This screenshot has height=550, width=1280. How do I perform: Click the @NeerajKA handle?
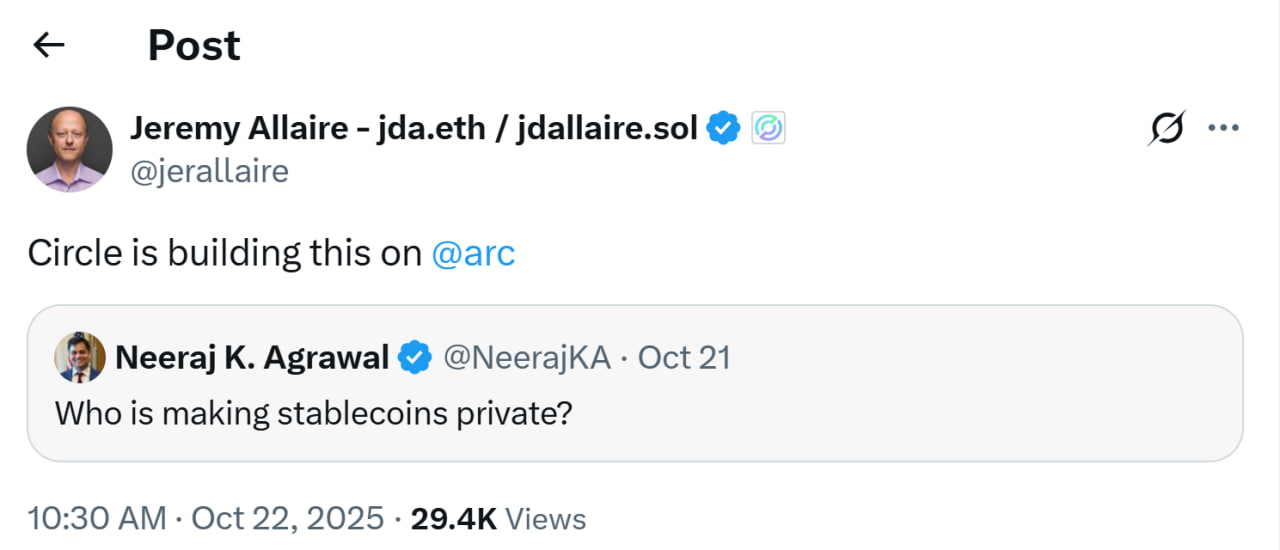click(526, 357)
